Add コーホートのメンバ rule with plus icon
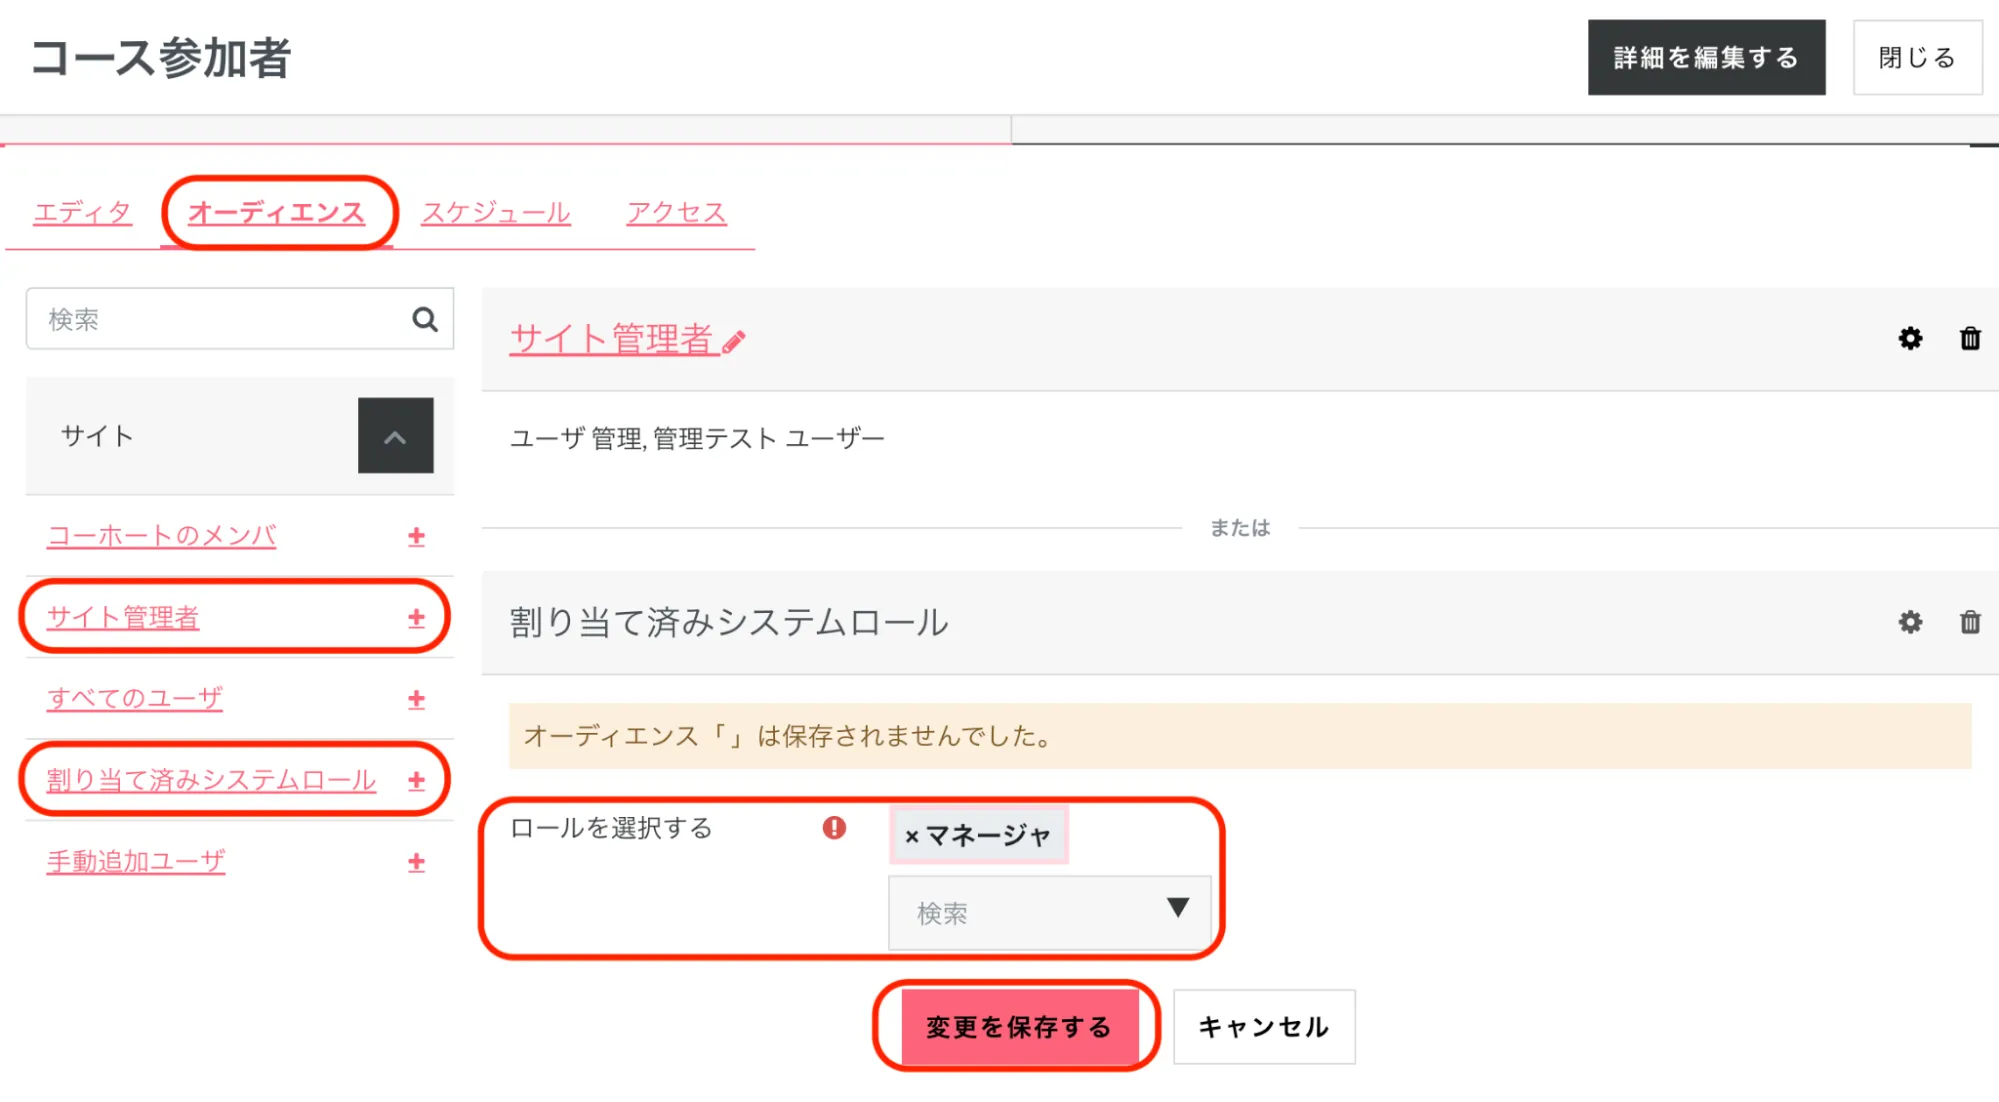The image size is (1999, 1102). 416,537
